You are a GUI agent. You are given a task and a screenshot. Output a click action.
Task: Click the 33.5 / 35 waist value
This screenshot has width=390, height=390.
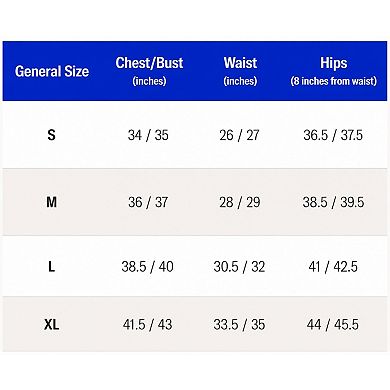(x=239, y=324)
